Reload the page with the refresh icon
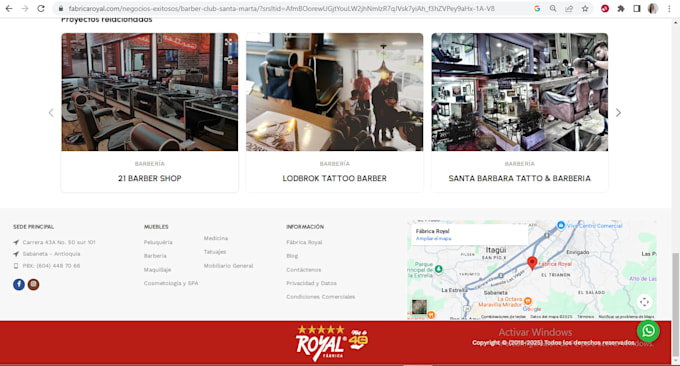Screen dimensions: 680x366 41,8
